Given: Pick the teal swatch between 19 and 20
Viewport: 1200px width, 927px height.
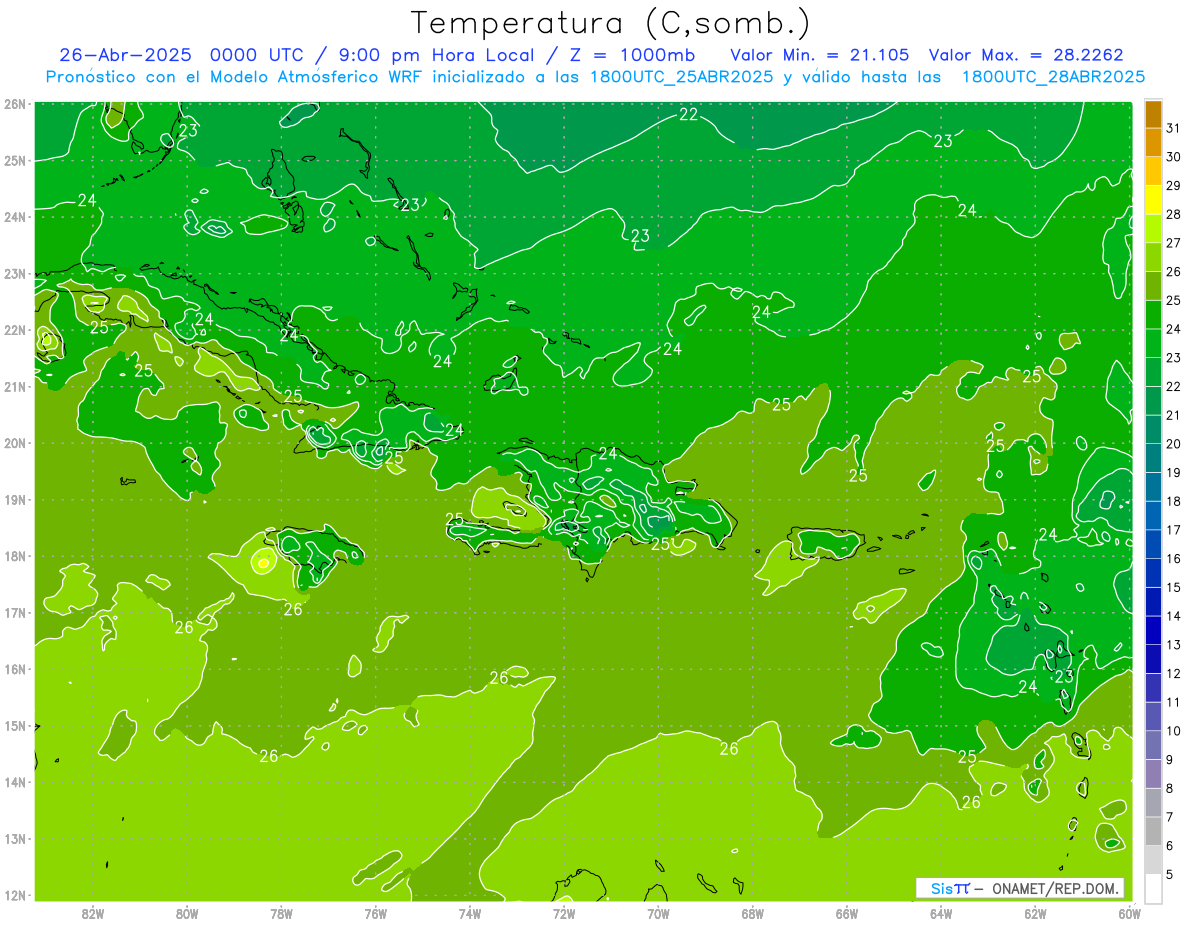Looking at the screenshot, I should click(x=1153, y=458).
